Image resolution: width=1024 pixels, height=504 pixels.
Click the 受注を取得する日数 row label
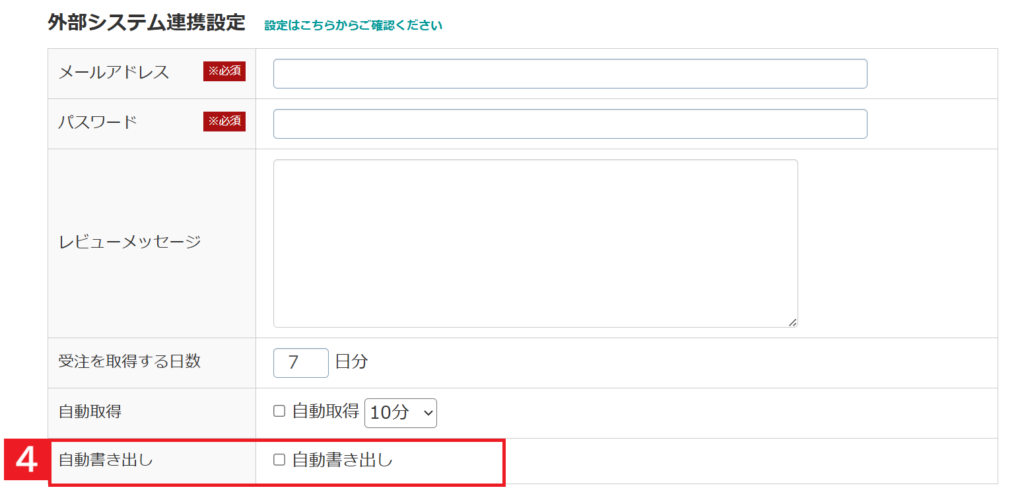coord(130,361)
